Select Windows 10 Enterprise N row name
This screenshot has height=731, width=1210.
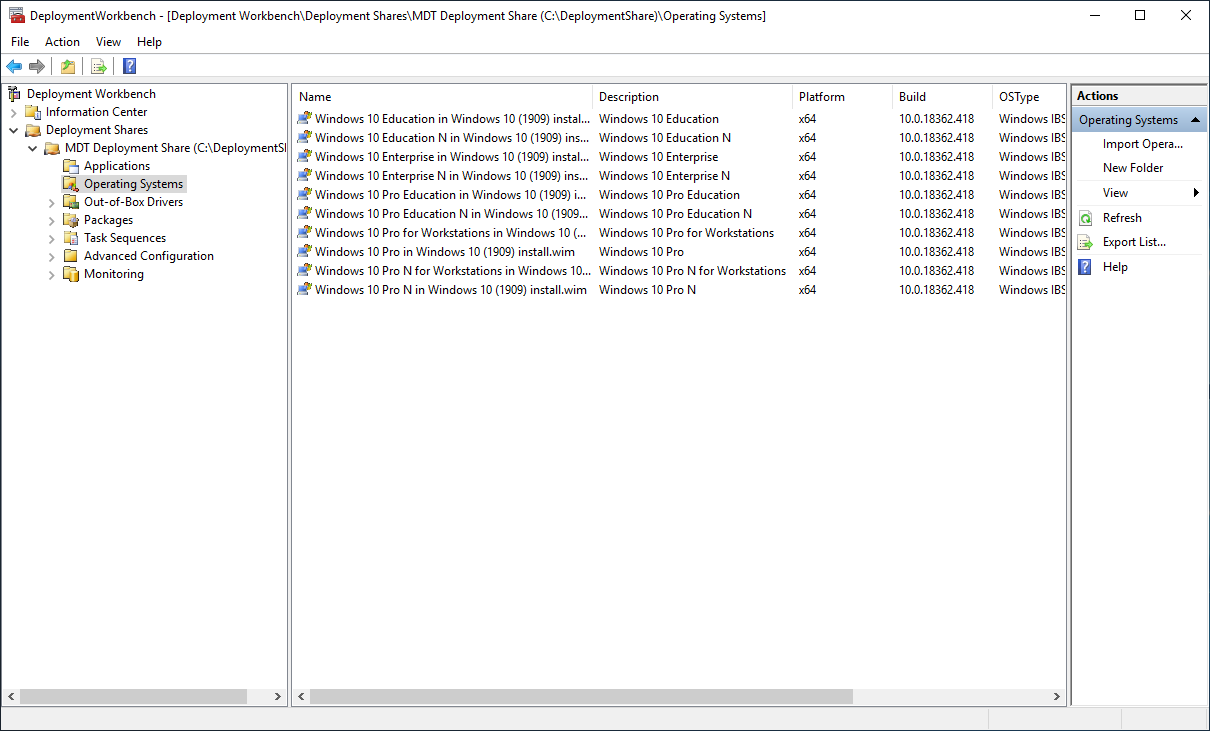click(451, 175)
